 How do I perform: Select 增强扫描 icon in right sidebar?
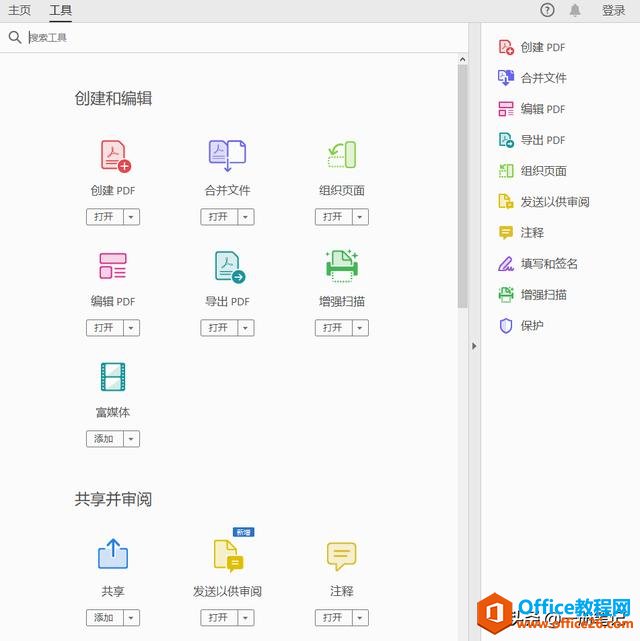(x=506, y=294)
